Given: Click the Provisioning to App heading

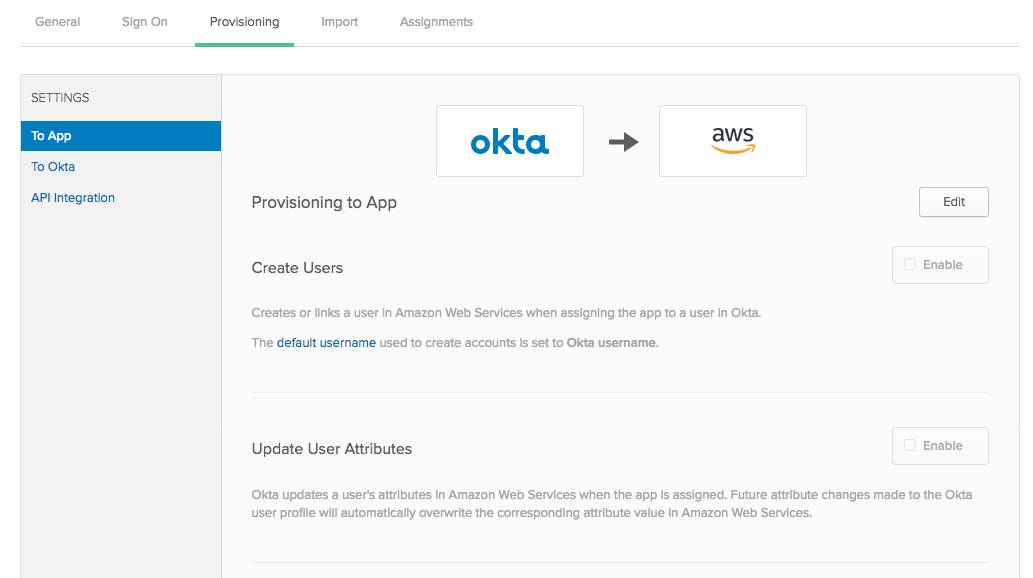Looking at the screenshot, I should (324, 202).
